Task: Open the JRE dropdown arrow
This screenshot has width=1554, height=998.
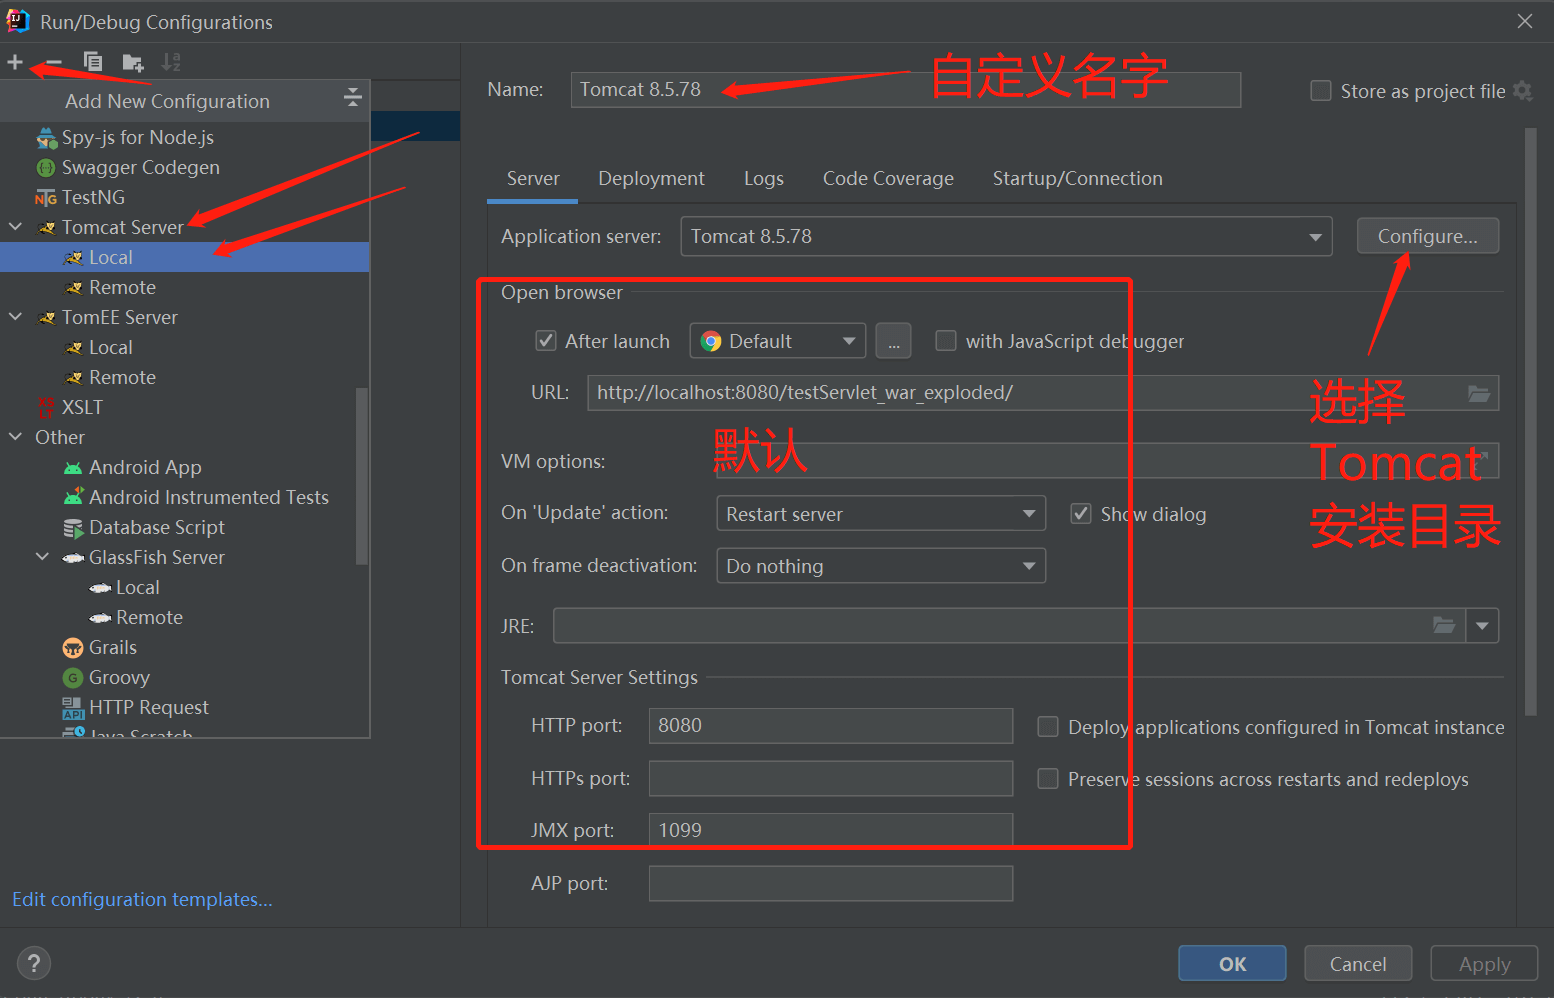Action: pyautogui.click(x=1482, y=626)
